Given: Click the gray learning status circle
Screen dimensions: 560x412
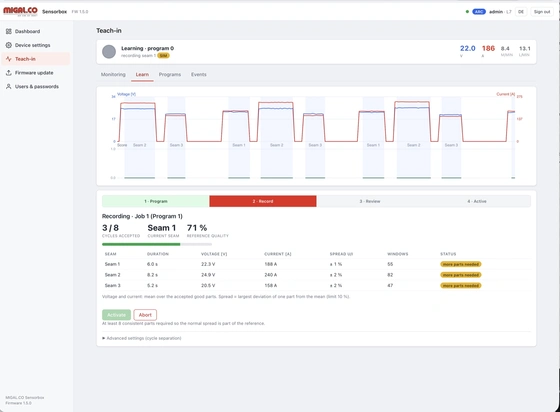Looking at the screenshot, I should 109,51.
